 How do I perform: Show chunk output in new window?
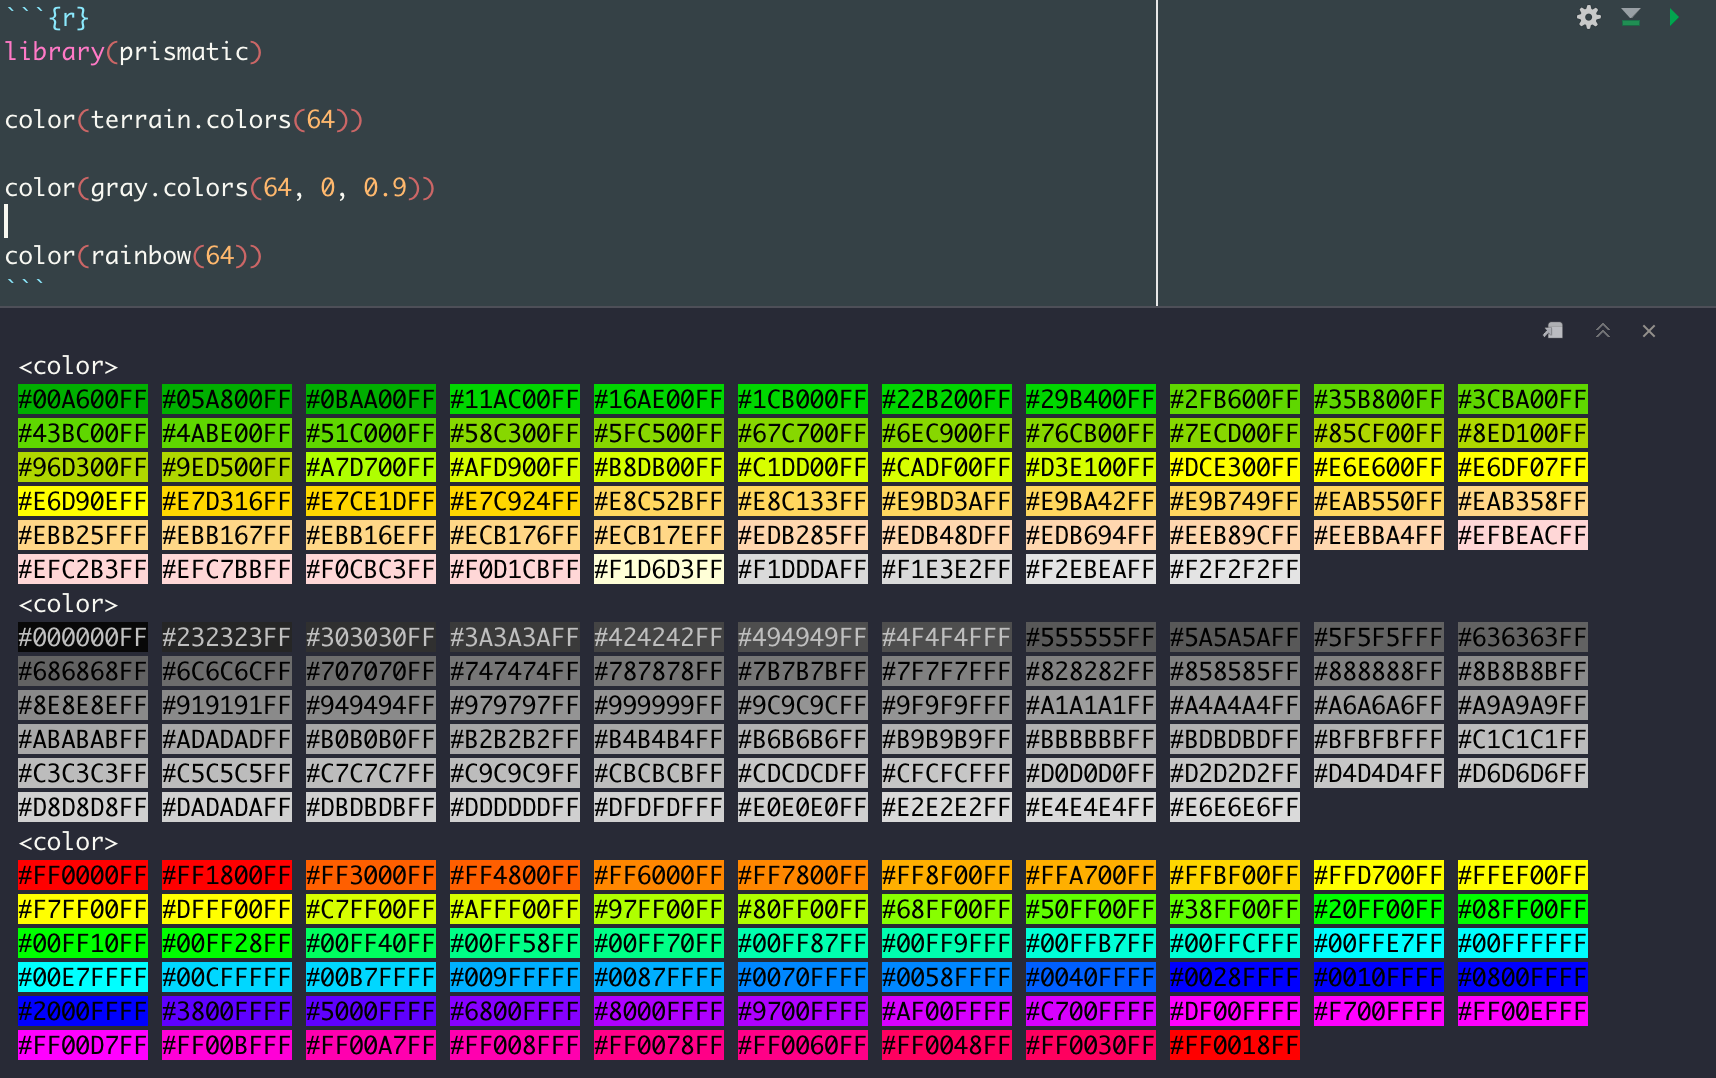click(x=1553, y=331)
